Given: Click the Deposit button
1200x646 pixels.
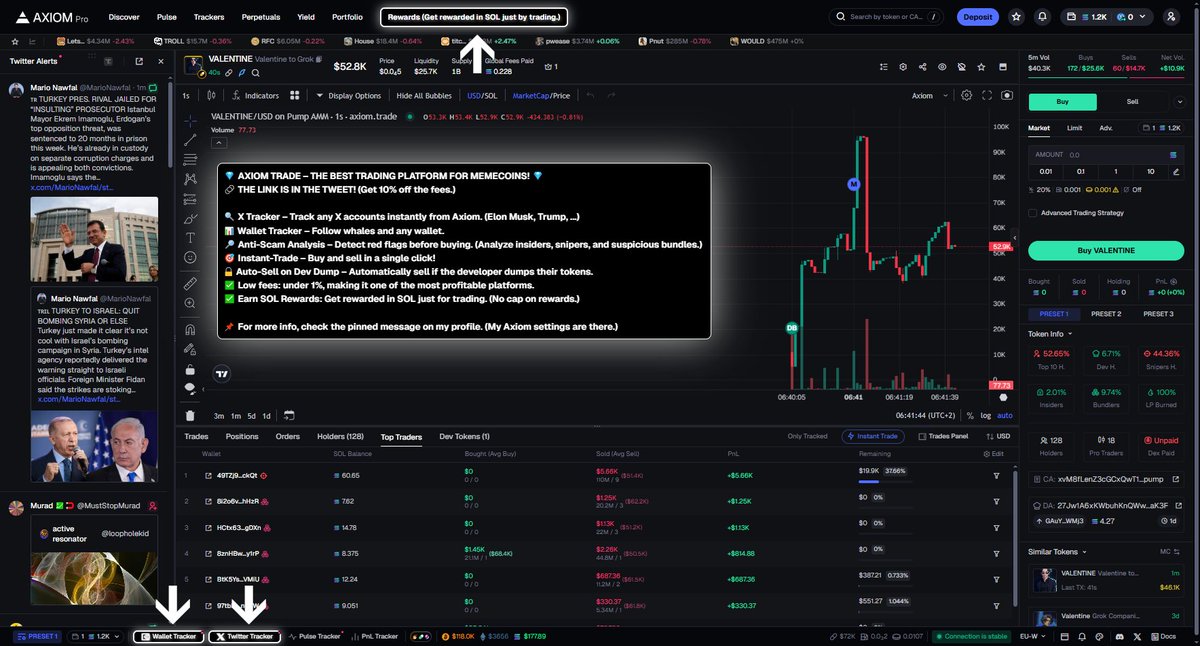Looking at the screenshot, I should (977, 17).
